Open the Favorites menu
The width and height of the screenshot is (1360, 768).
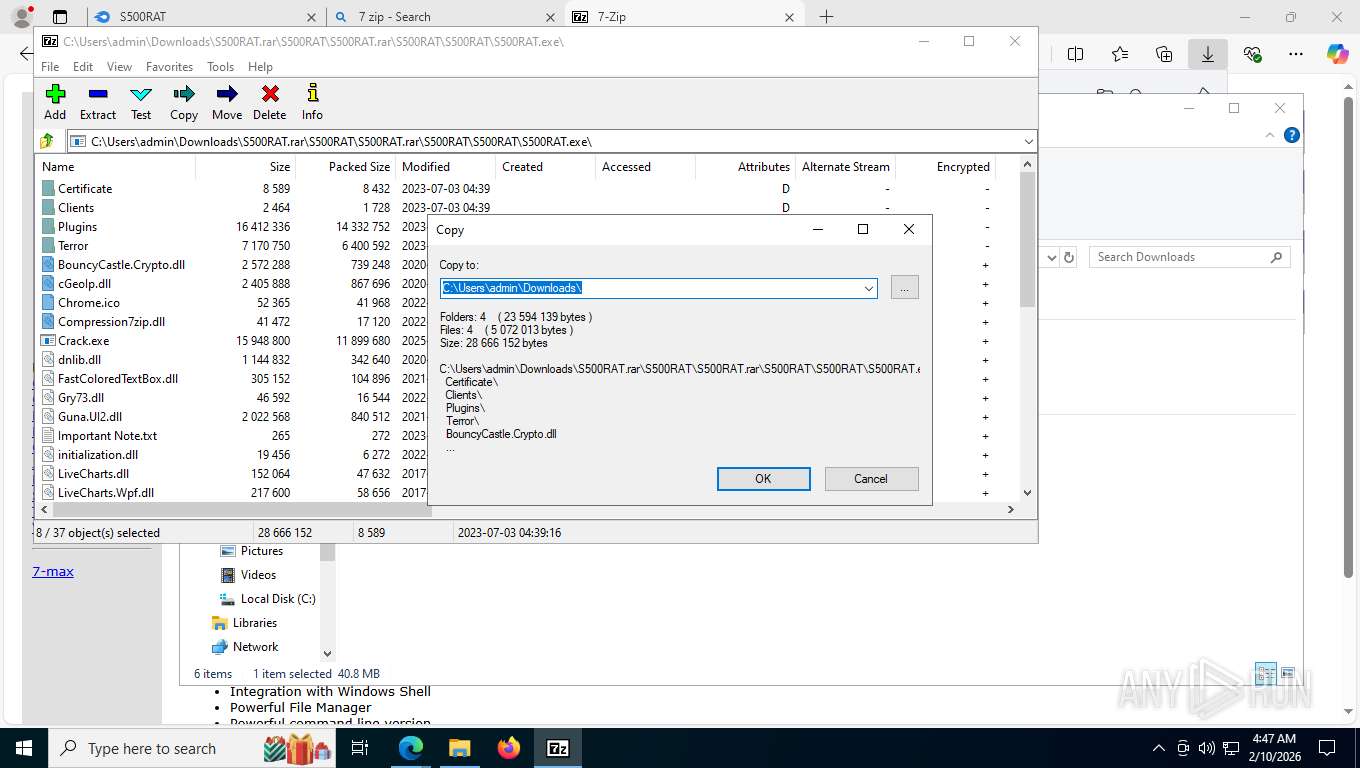point(169,66)
